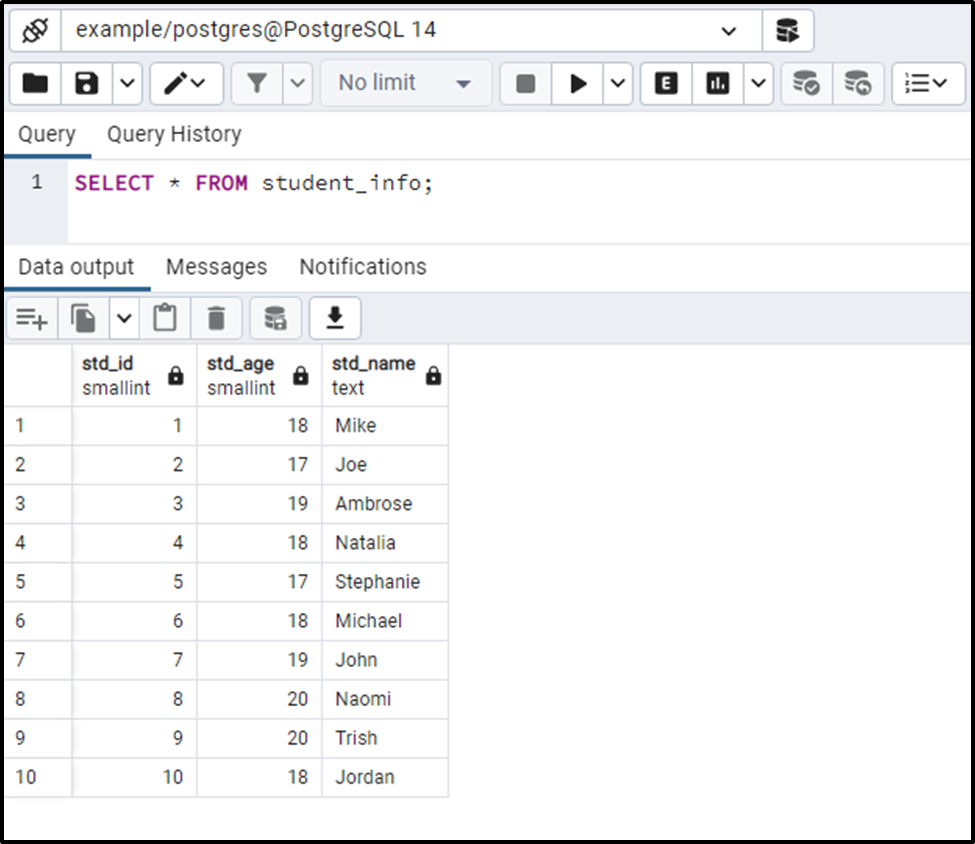Select the Notifications tab
975x844 pixels.
[361, 267]
